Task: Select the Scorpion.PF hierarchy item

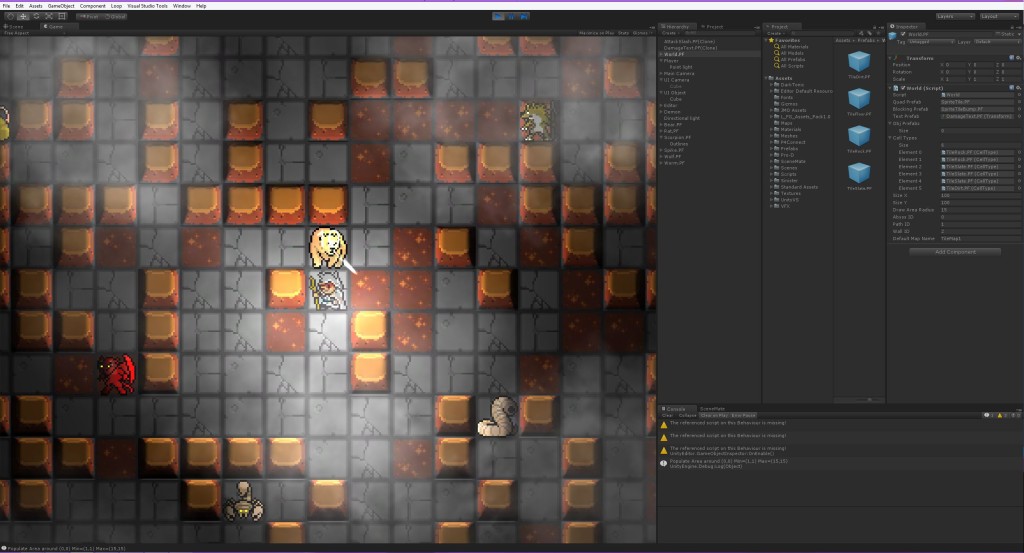Action: (x=678, y=138)
